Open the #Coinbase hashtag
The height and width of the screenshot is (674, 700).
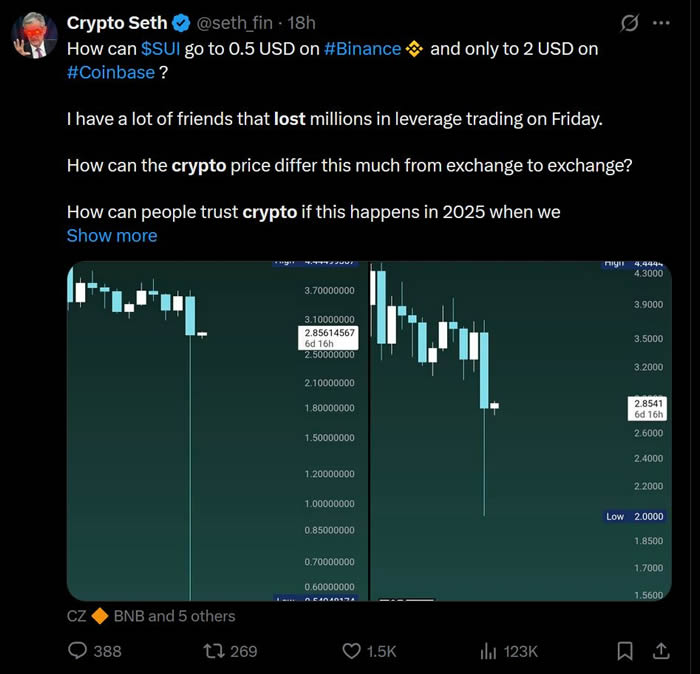coord(110,71)
